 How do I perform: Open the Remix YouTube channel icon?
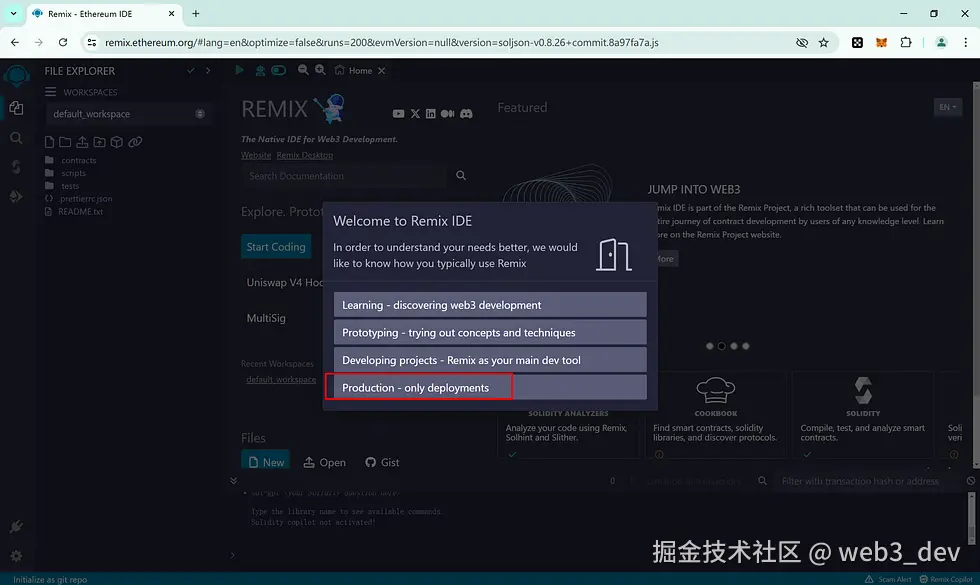click(398, 114)
